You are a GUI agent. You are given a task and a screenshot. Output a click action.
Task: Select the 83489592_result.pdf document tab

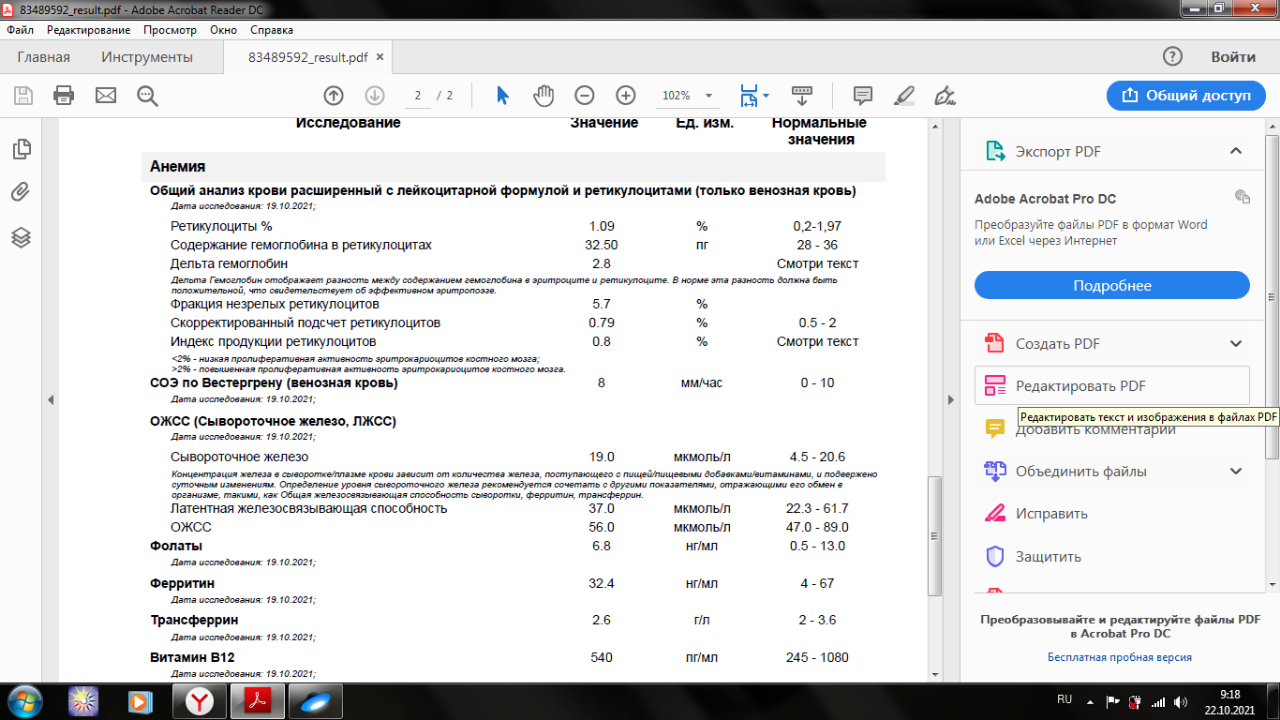click(x=307, y=57)
